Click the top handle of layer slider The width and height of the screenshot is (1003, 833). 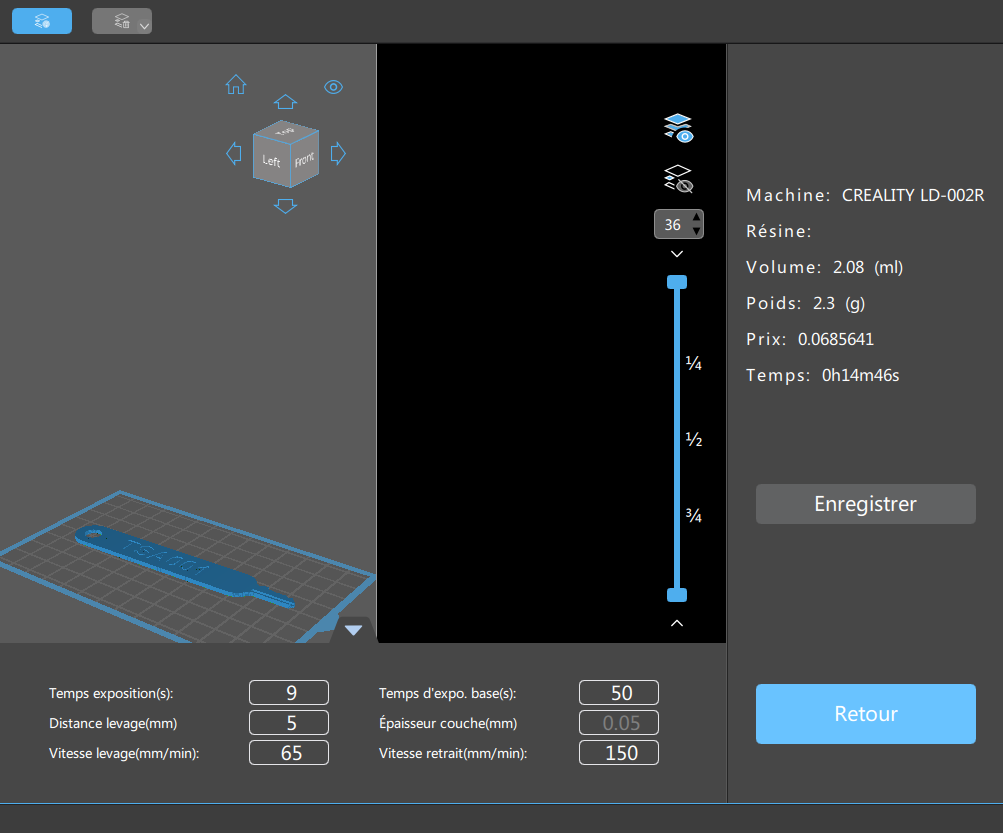point(677,282)
